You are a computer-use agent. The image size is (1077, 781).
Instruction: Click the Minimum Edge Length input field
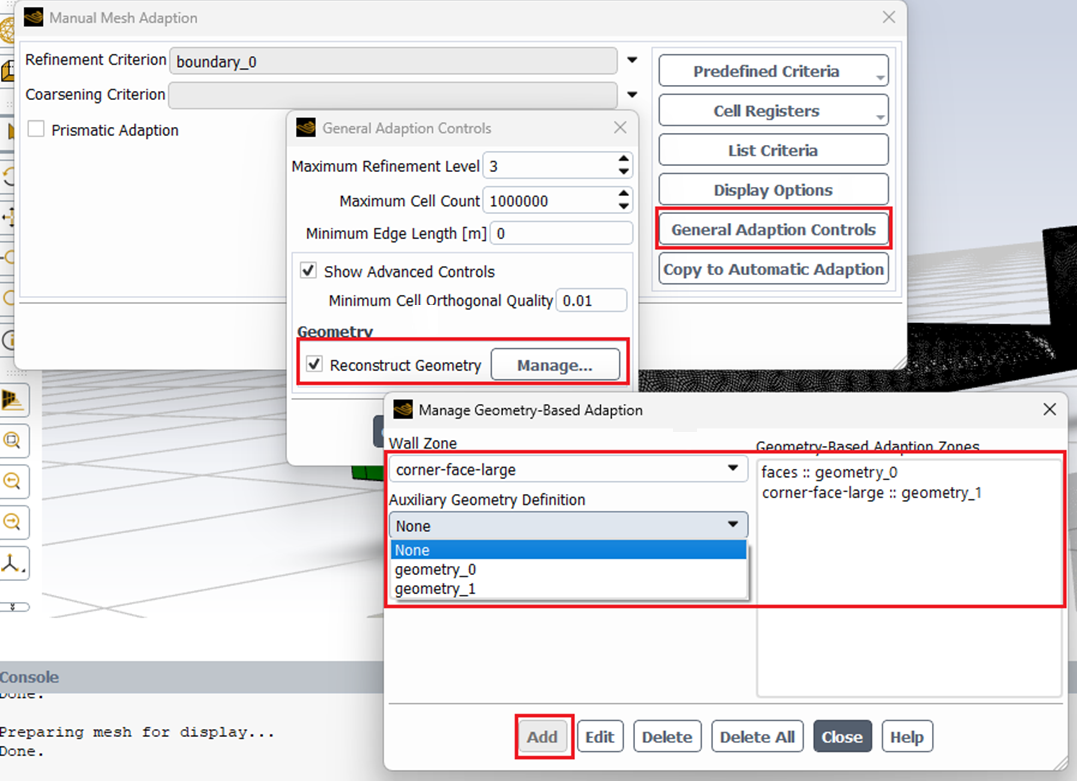pyautogui.click(x=560, y=233)
